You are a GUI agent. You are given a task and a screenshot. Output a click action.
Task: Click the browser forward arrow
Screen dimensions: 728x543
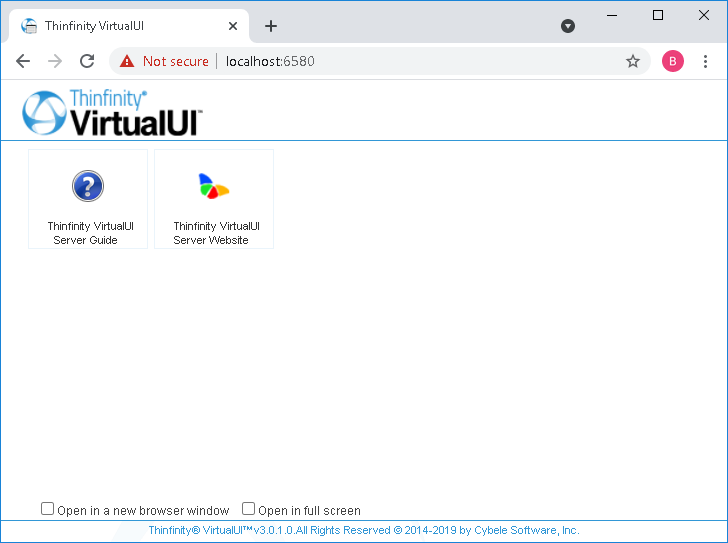pos(55,61)
